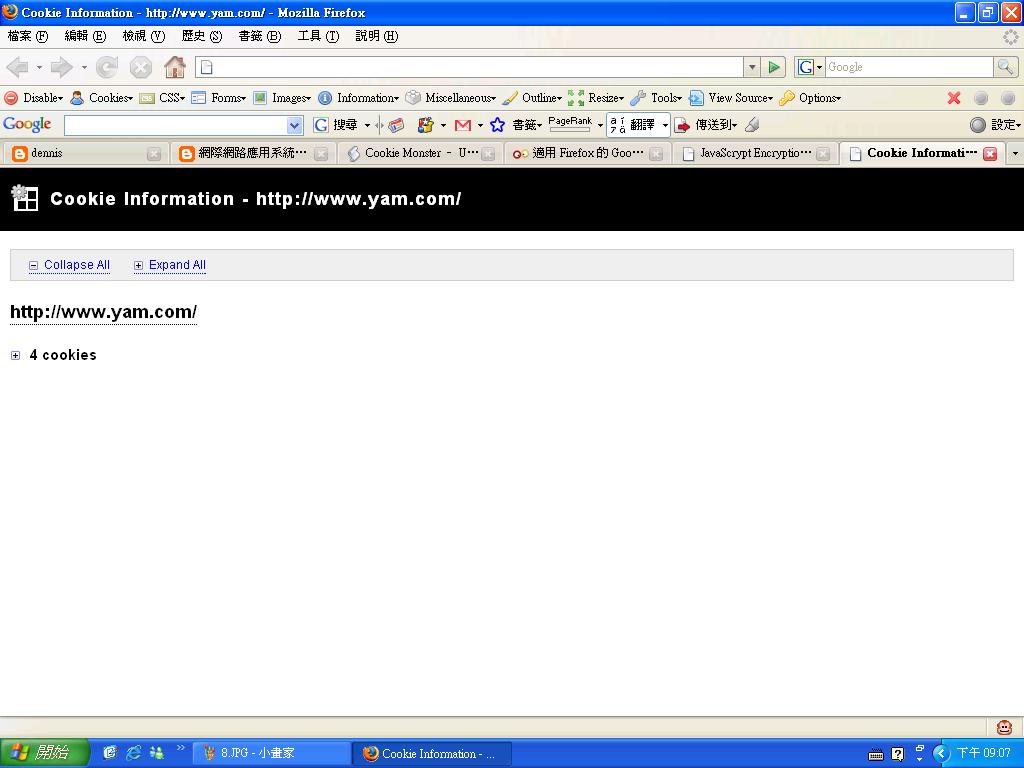
Task: Open the Windows 開始 Start button
Action: 43,753
